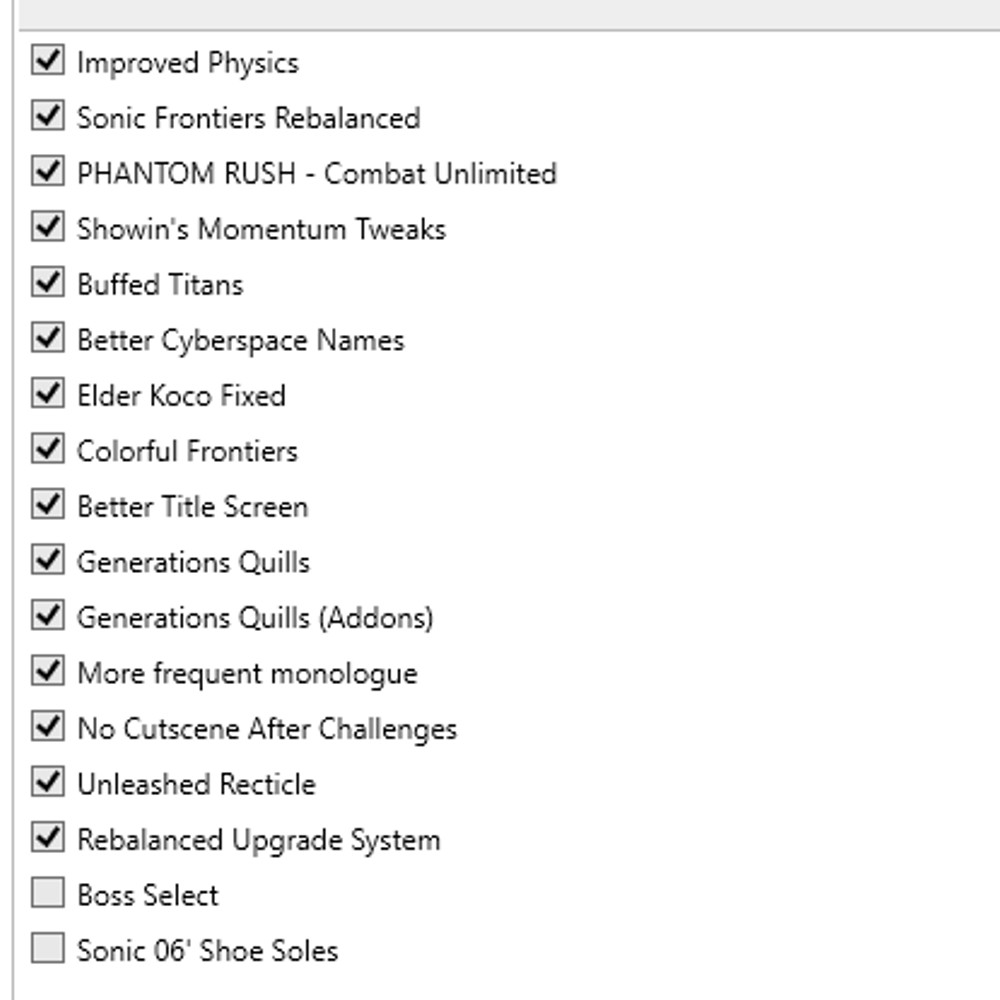The image size is (1000, 1000).
Task: Disable Better Cyberspace Names
Action: (x=46, y=340)
